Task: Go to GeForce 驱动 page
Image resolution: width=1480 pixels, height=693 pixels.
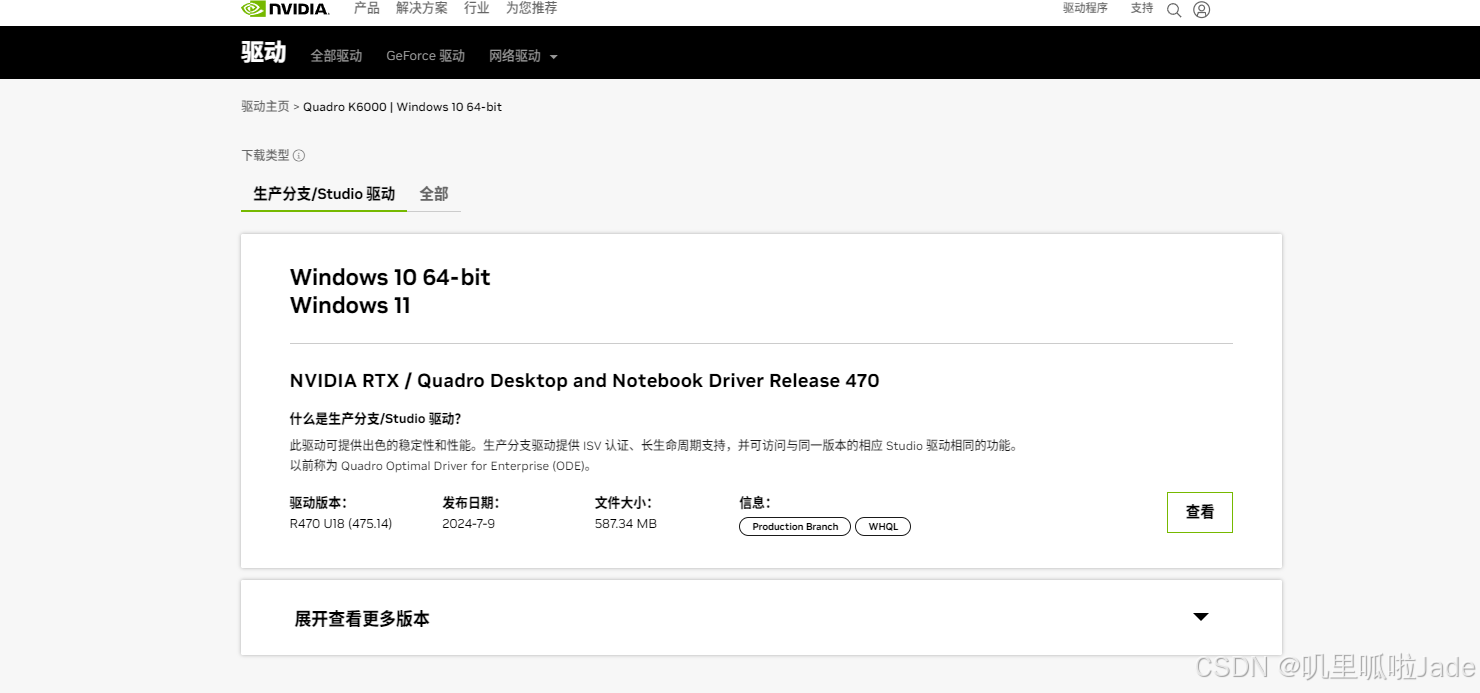Action: pos(426,56)
